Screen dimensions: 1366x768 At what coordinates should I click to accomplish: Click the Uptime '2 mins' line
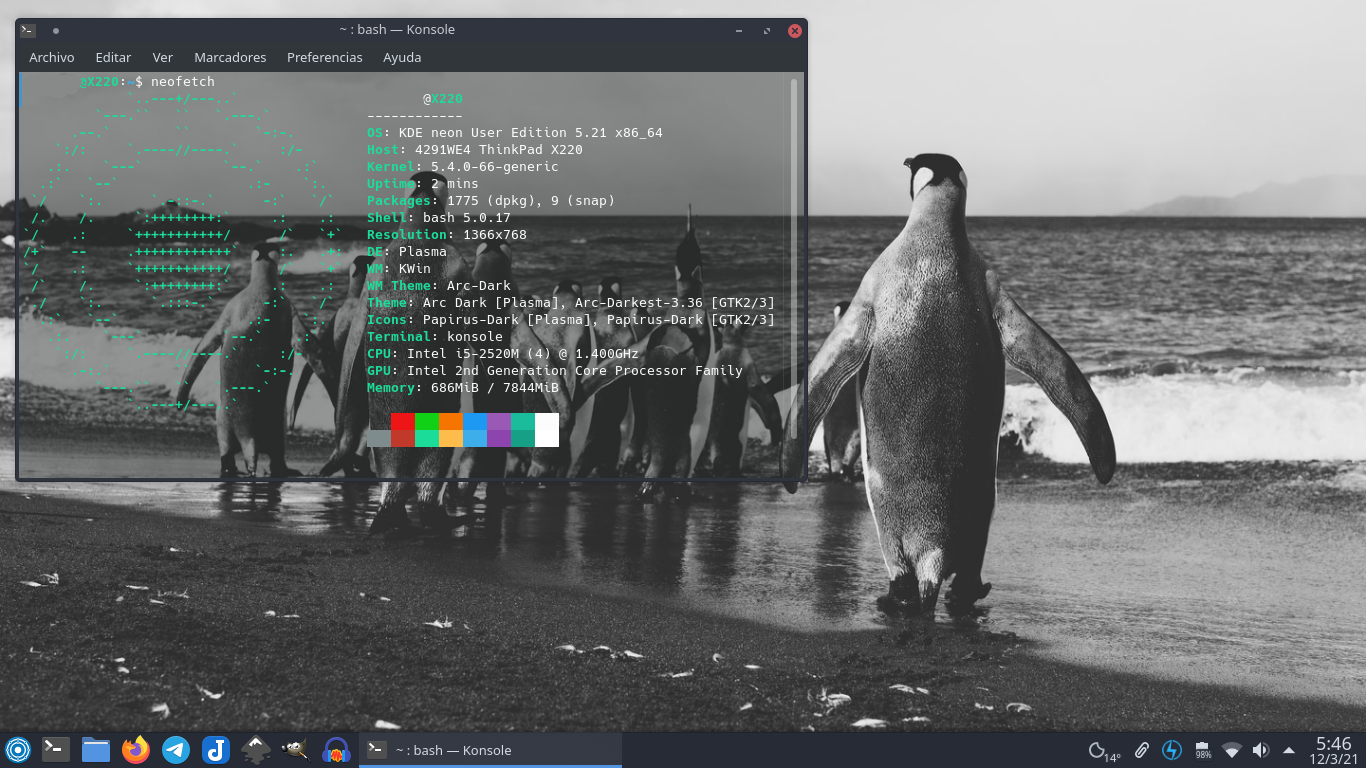point(423,184)
